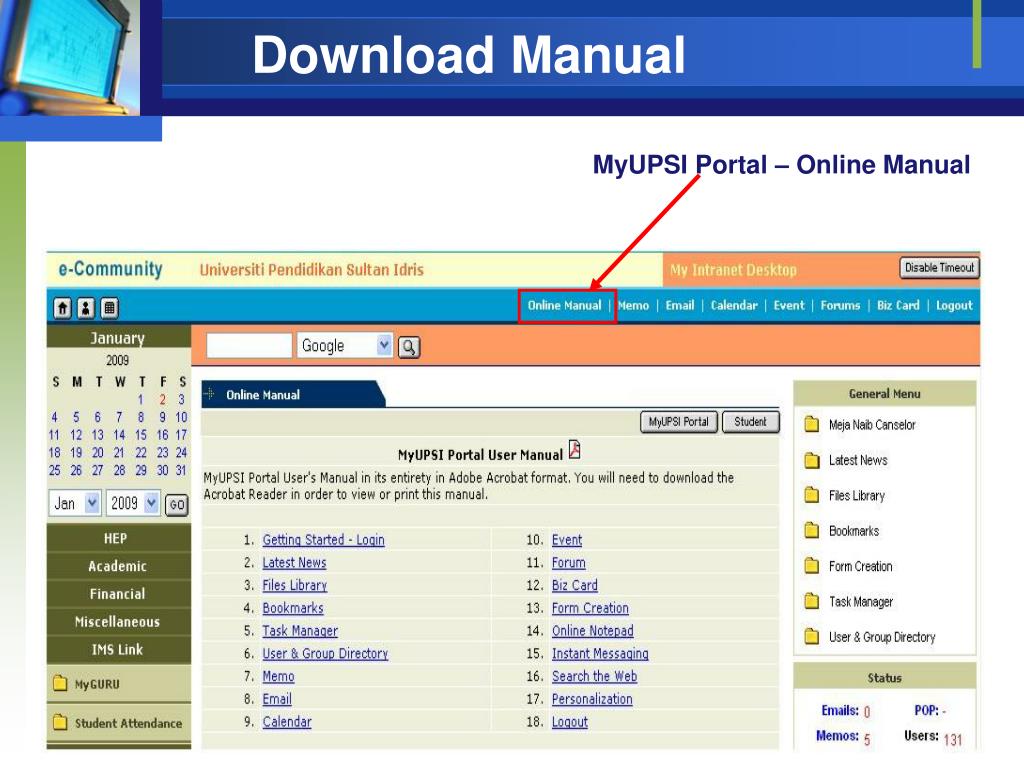
Task: Open the Instant Messaging manual link
Action: 600,654
